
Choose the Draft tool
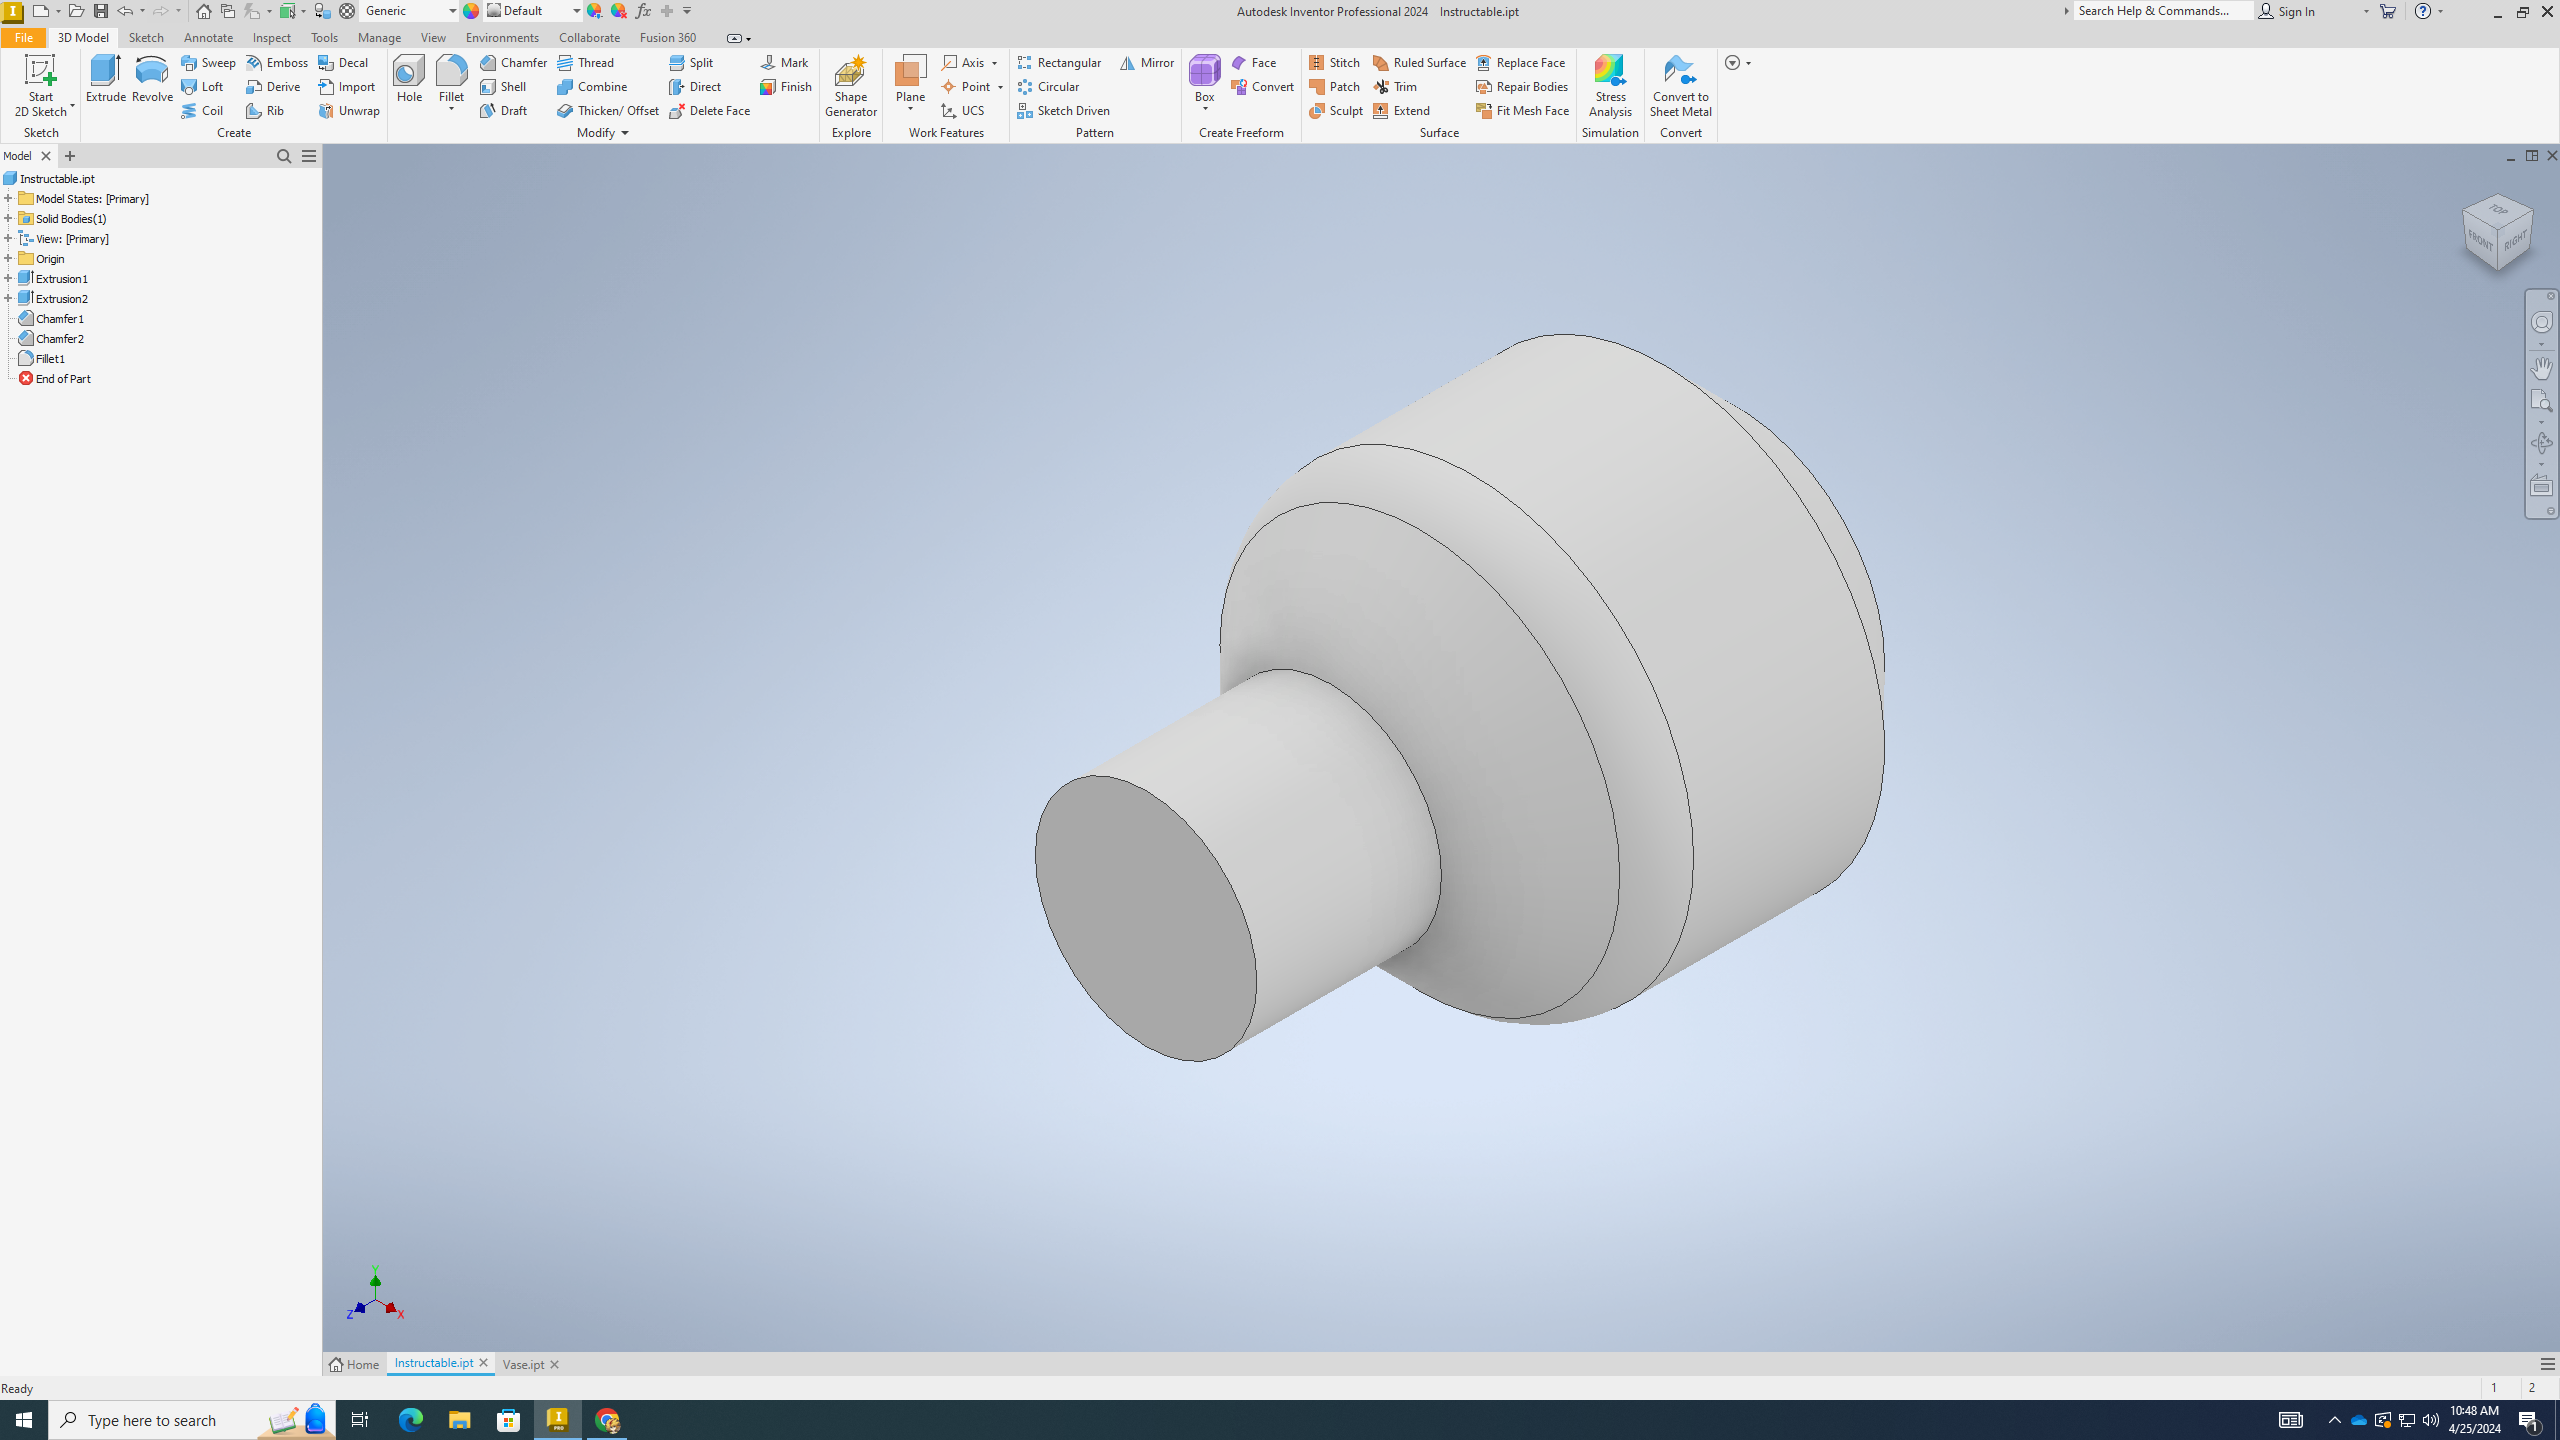pyautogui.click(x=503, y=110)
